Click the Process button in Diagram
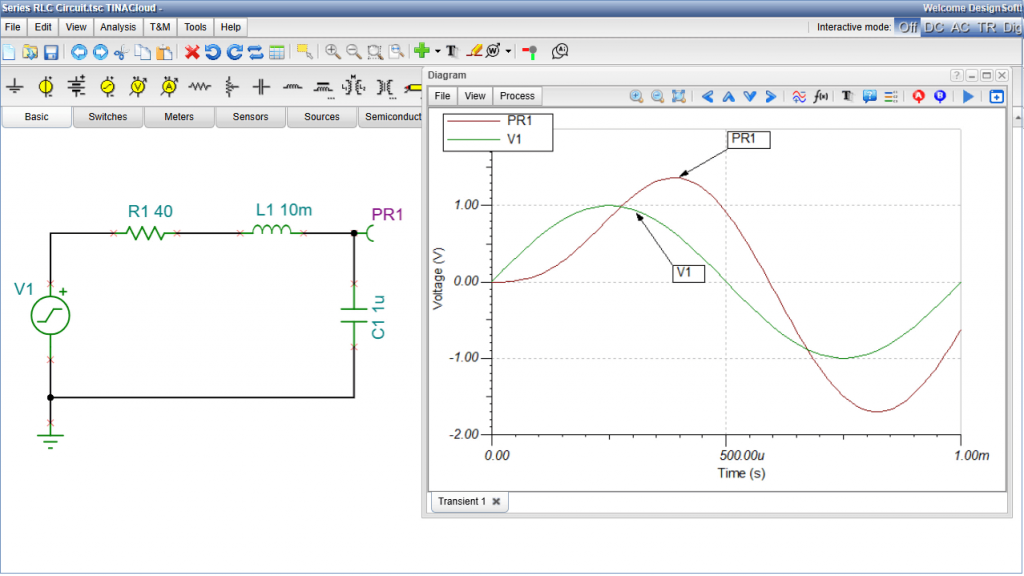Viewport: 1024px width, 576px height. click(x=517, y=96)
